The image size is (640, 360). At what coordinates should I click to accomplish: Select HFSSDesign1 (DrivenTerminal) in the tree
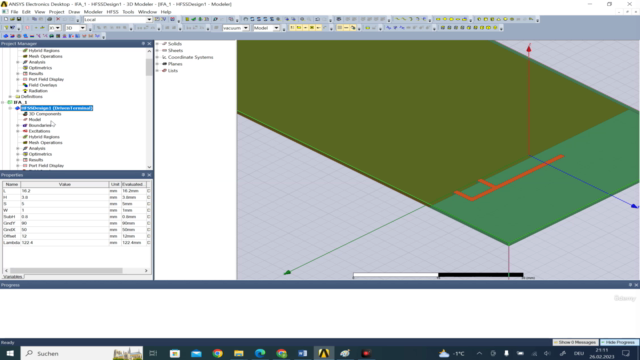click(57, 108)
